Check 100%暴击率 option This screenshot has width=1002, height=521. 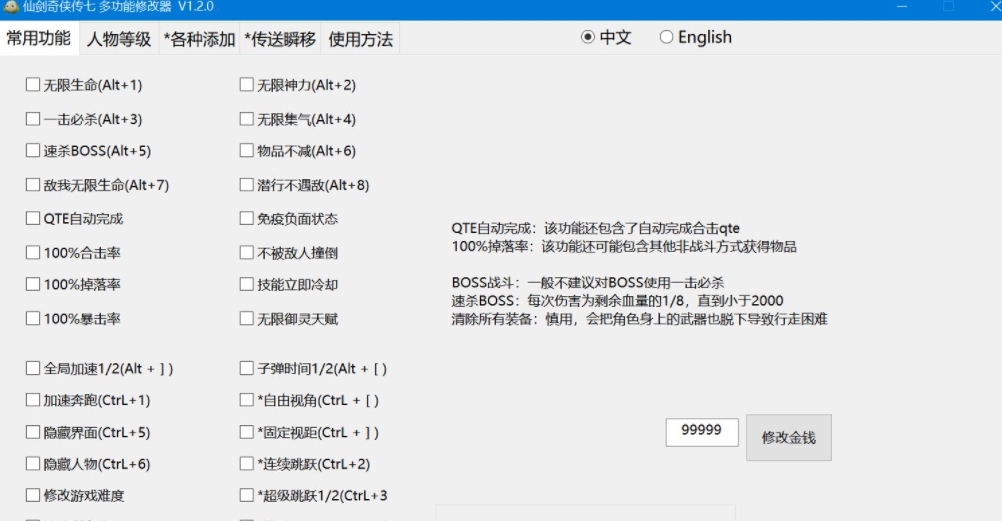[33, 318]
